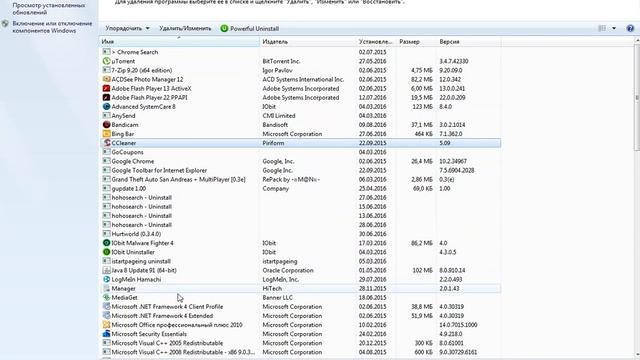Screen dimensions: 640x360
Task: Select Microsoft Visual C++ 2008 Redistributable x86
Action: coord(300,352)
